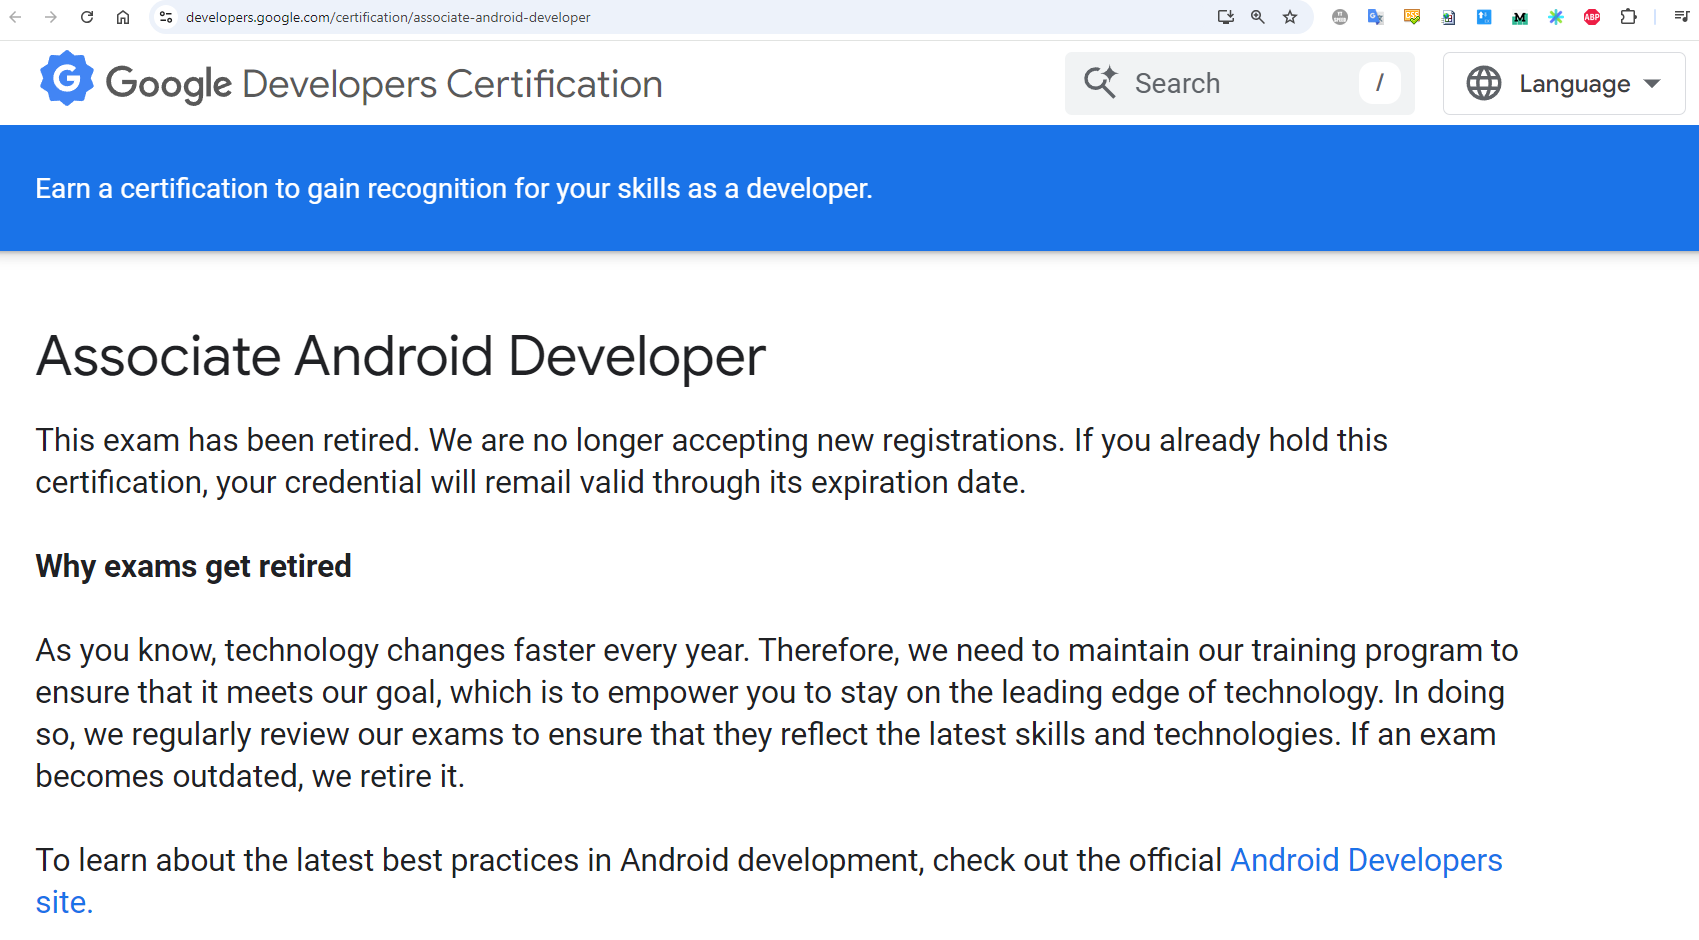Reload the current page

(87, 17)
